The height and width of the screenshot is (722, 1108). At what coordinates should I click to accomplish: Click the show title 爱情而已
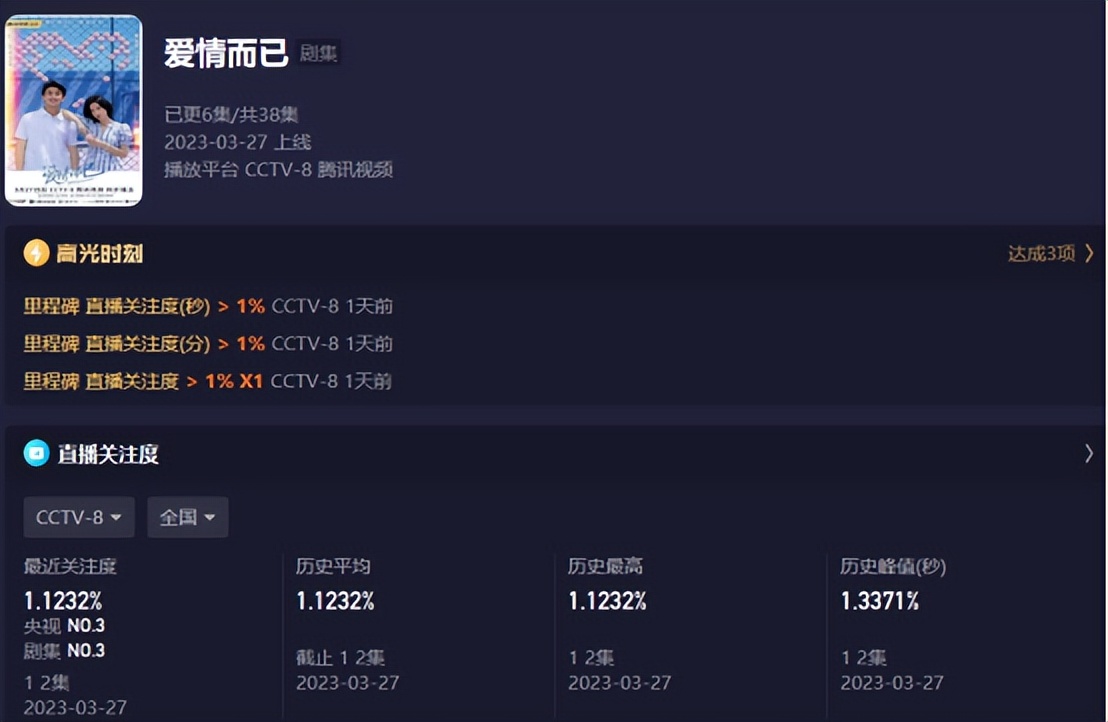[x=228, y=52]
